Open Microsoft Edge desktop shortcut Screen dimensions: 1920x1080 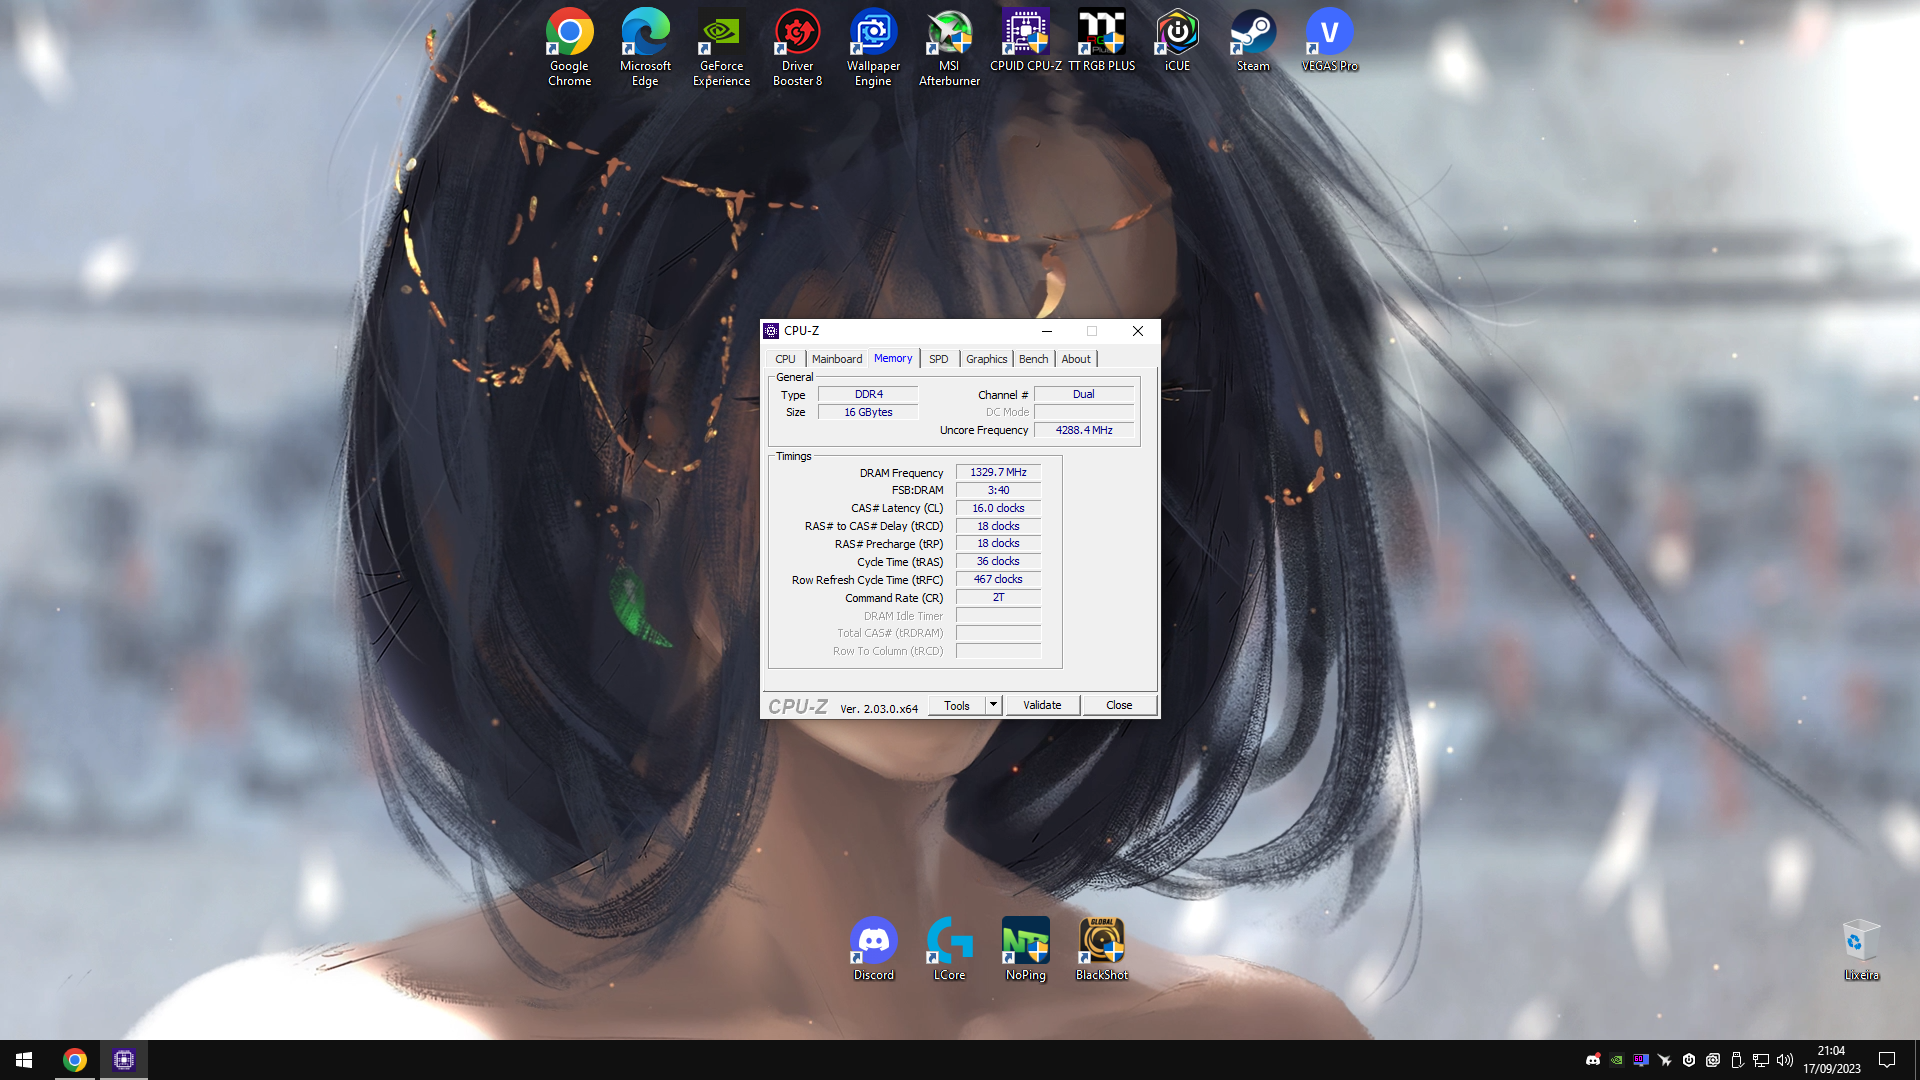point(645,47)
